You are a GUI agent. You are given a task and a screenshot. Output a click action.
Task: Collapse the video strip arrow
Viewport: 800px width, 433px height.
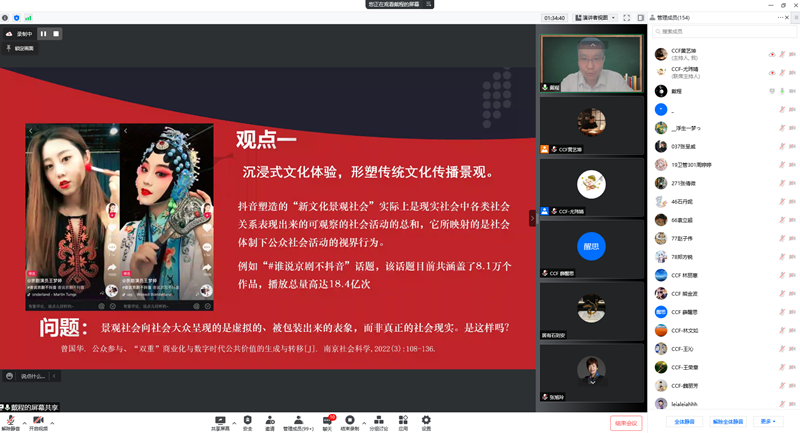tap(532, 218)
